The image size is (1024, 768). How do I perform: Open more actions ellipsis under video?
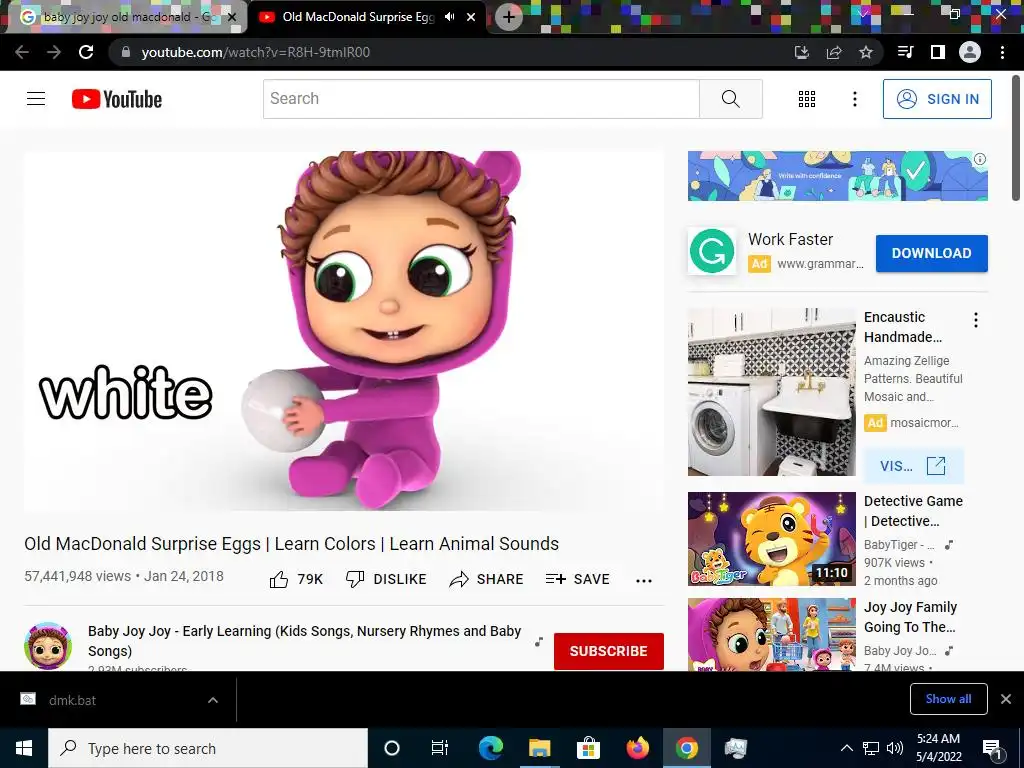644,581
